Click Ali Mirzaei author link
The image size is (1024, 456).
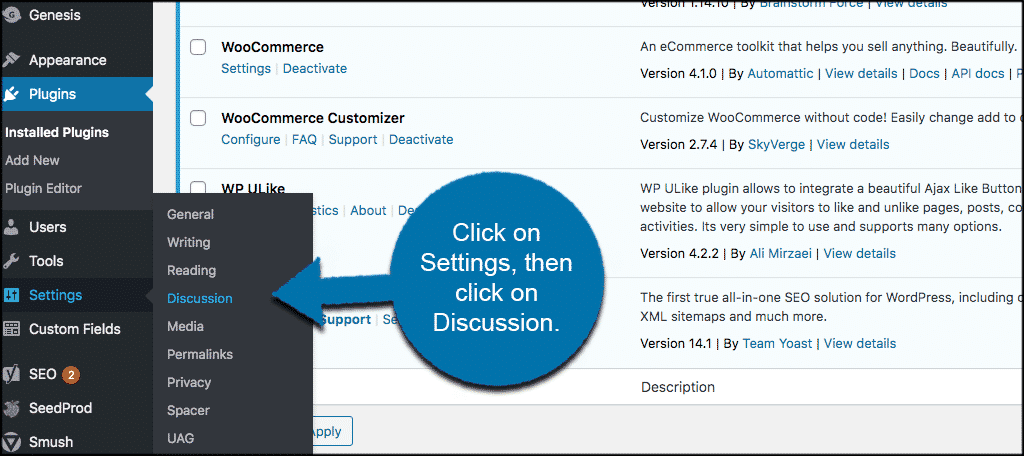(x=780, y=253)
